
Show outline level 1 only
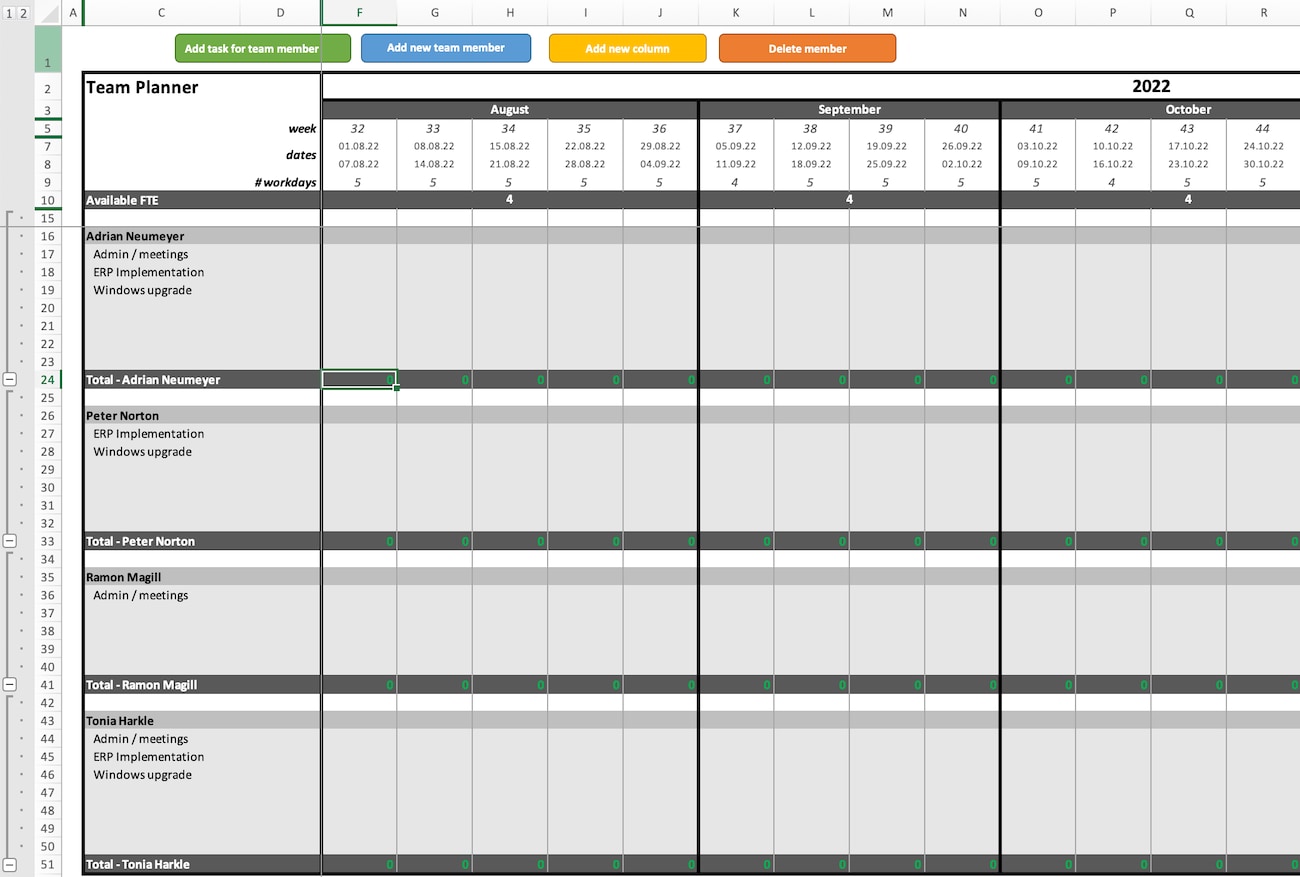[9, 13]
